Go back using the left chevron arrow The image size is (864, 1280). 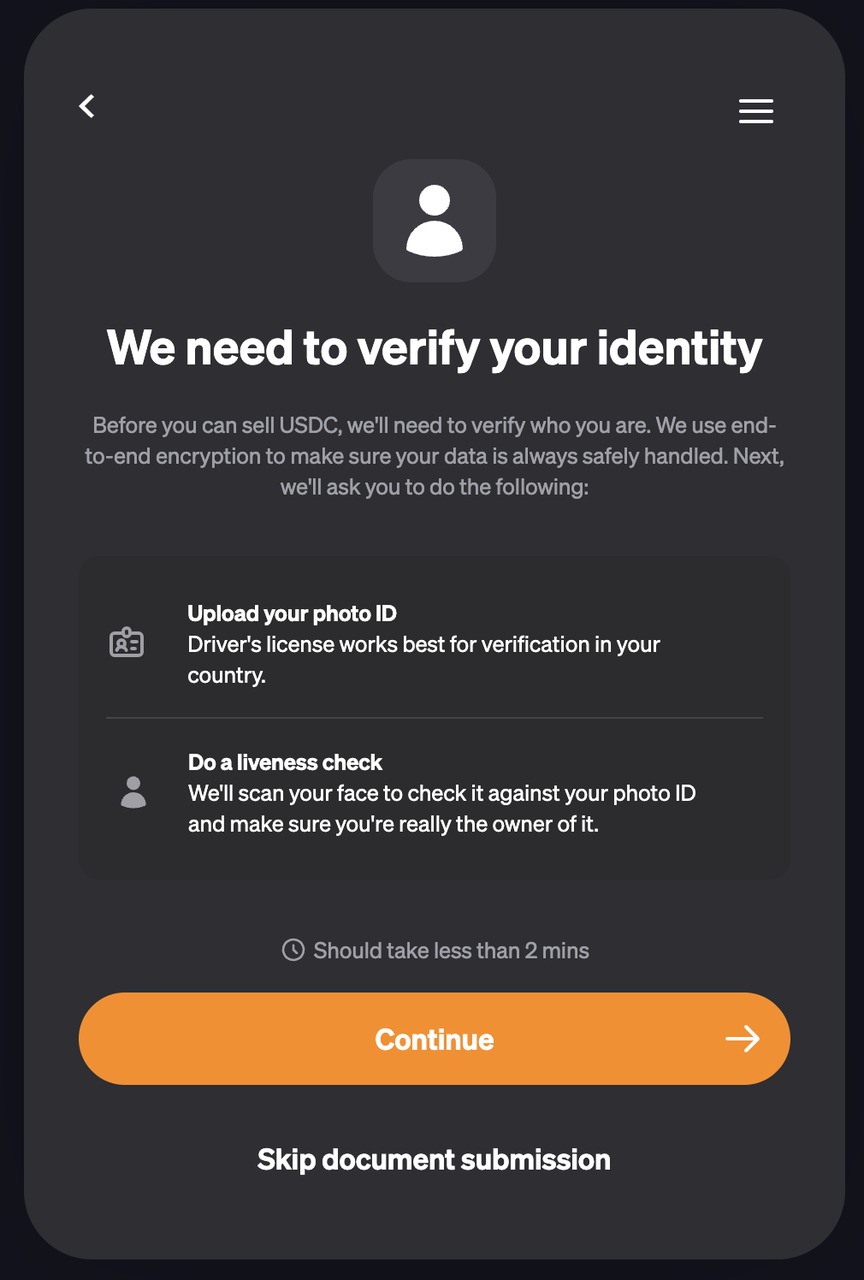(x=87, y=106)
